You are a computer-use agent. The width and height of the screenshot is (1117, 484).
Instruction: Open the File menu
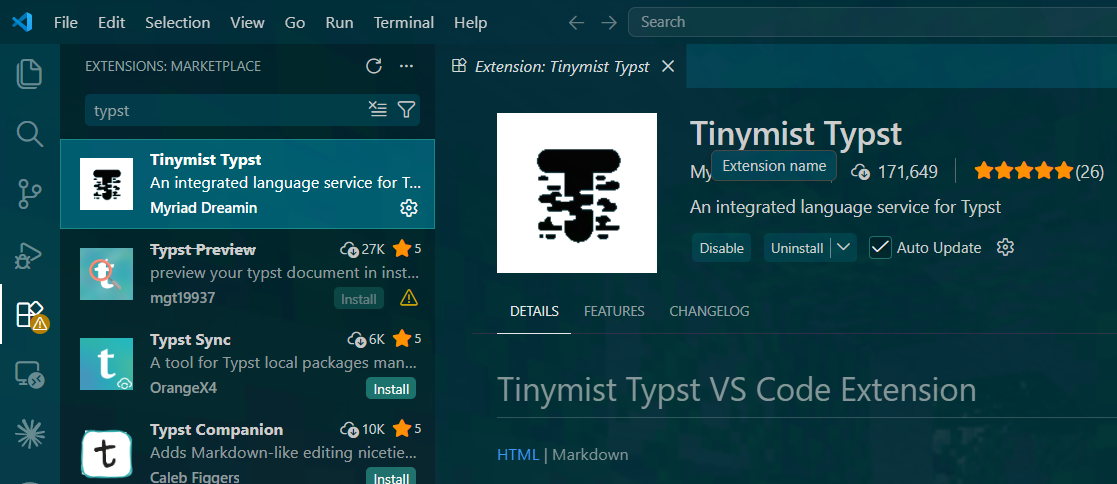[x=66, y=22]
